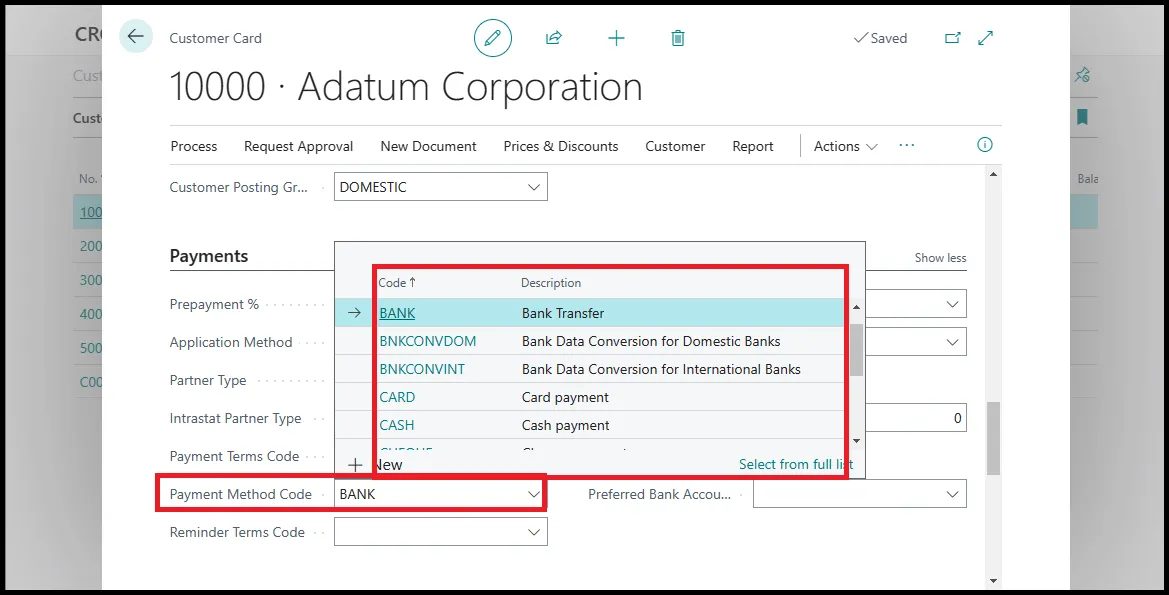The image size is (1169, 595).
Task: Click the Customer Card caption
Action: [x=215, y=38]
